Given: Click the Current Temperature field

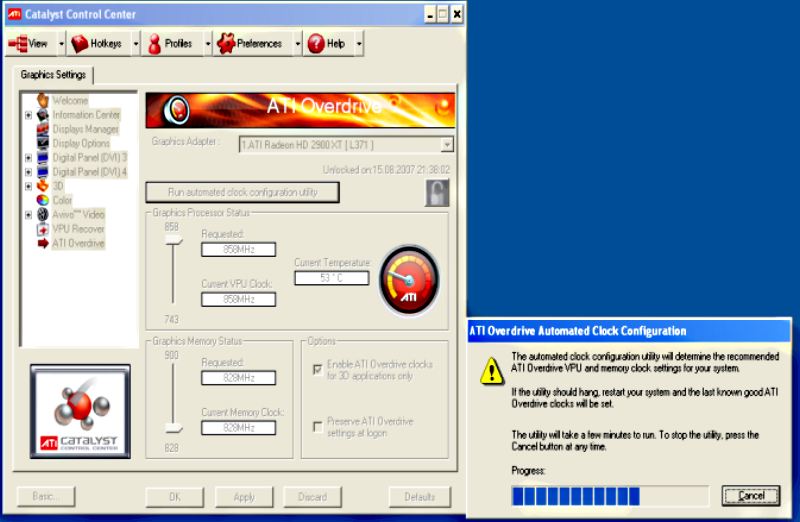Looking at the screenshot, I should [x=332, y=278].
